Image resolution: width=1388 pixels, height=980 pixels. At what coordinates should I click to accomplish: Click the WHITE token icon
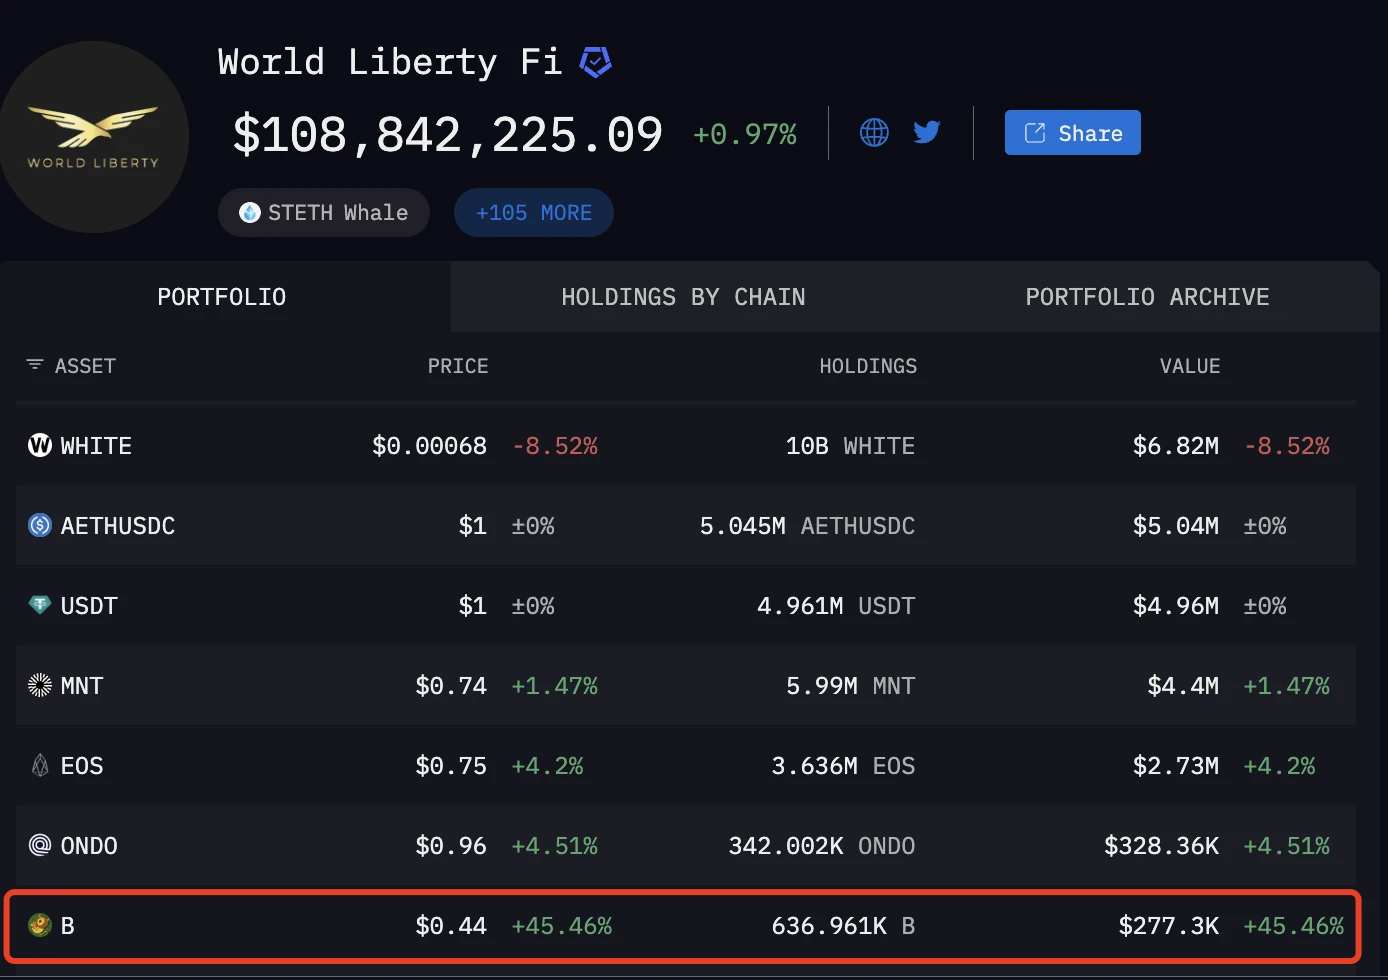[x=38, y=445]
